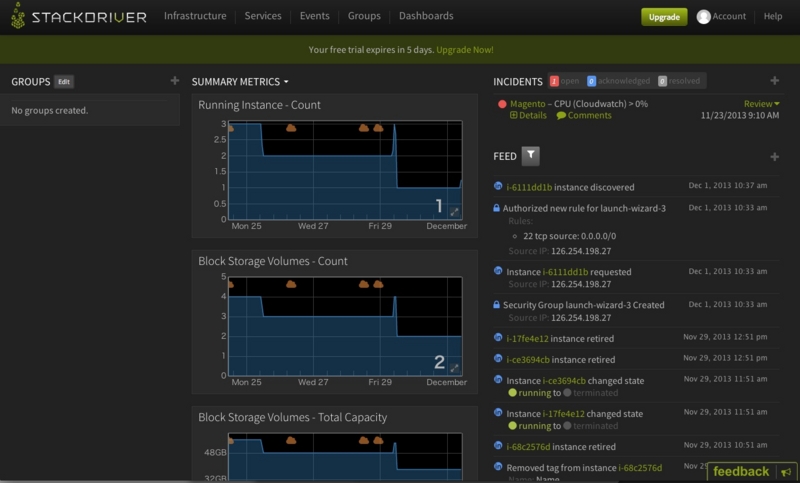The height and width of the screenshot is (483, 800).
Task: Click the Edit button next to GROUPS
Action: click(x=64, y=82)
